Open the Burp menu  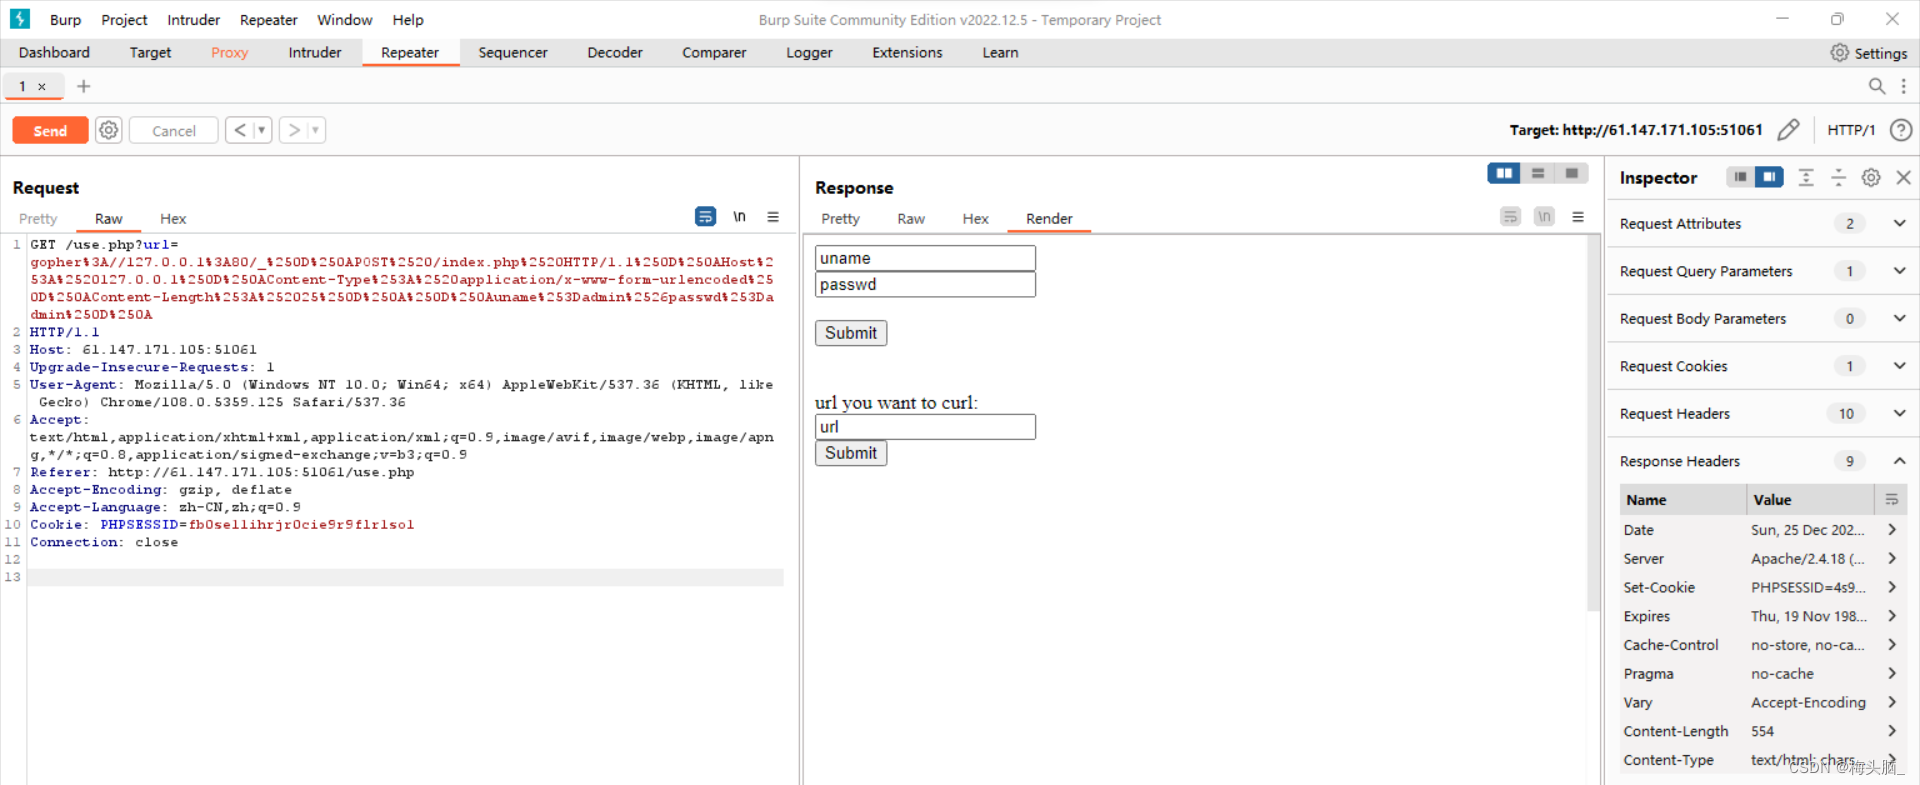(65, 20)
